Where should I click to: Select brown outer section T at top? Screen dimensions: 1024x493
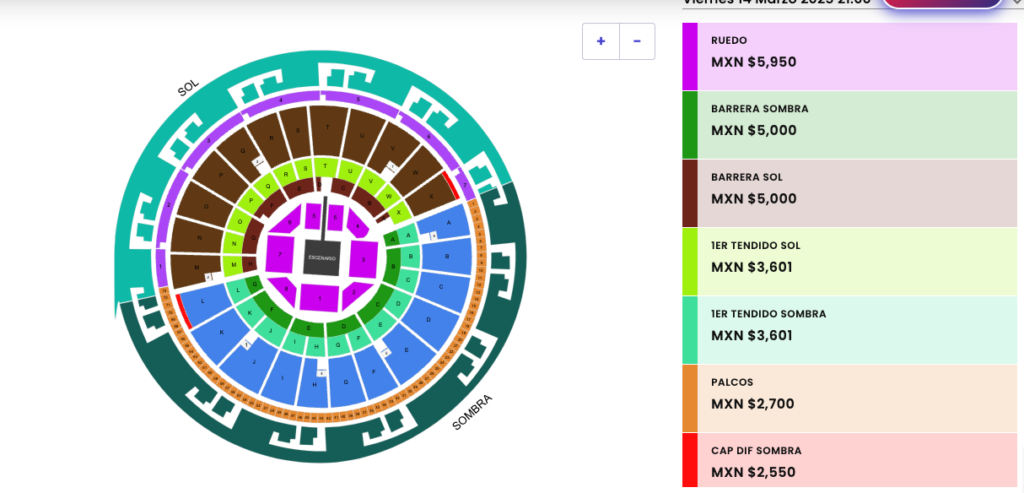[x=328, y=129]
